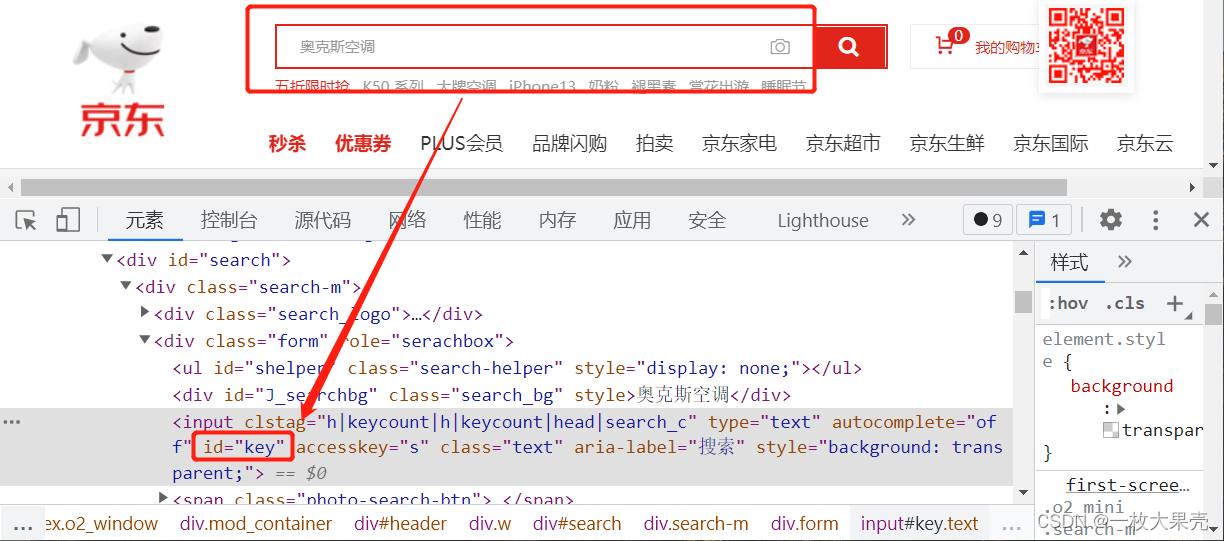
Task: Switch to the 元素 Elements tab
Action: point(144,220)
